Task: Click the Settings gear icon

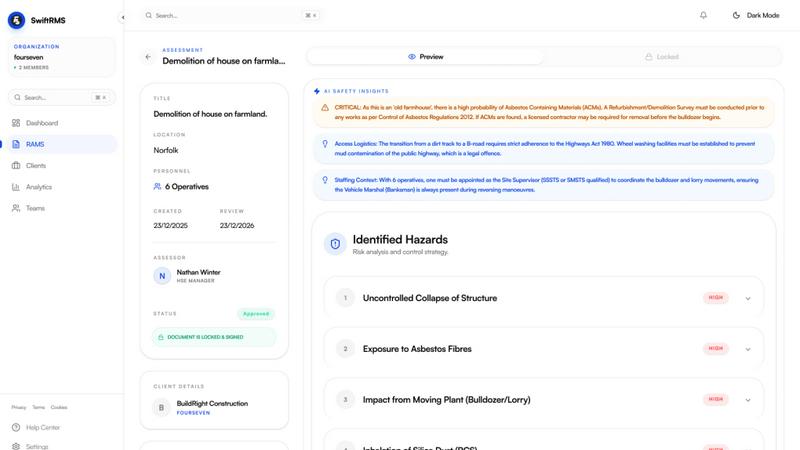Action: tap(16, 446)
